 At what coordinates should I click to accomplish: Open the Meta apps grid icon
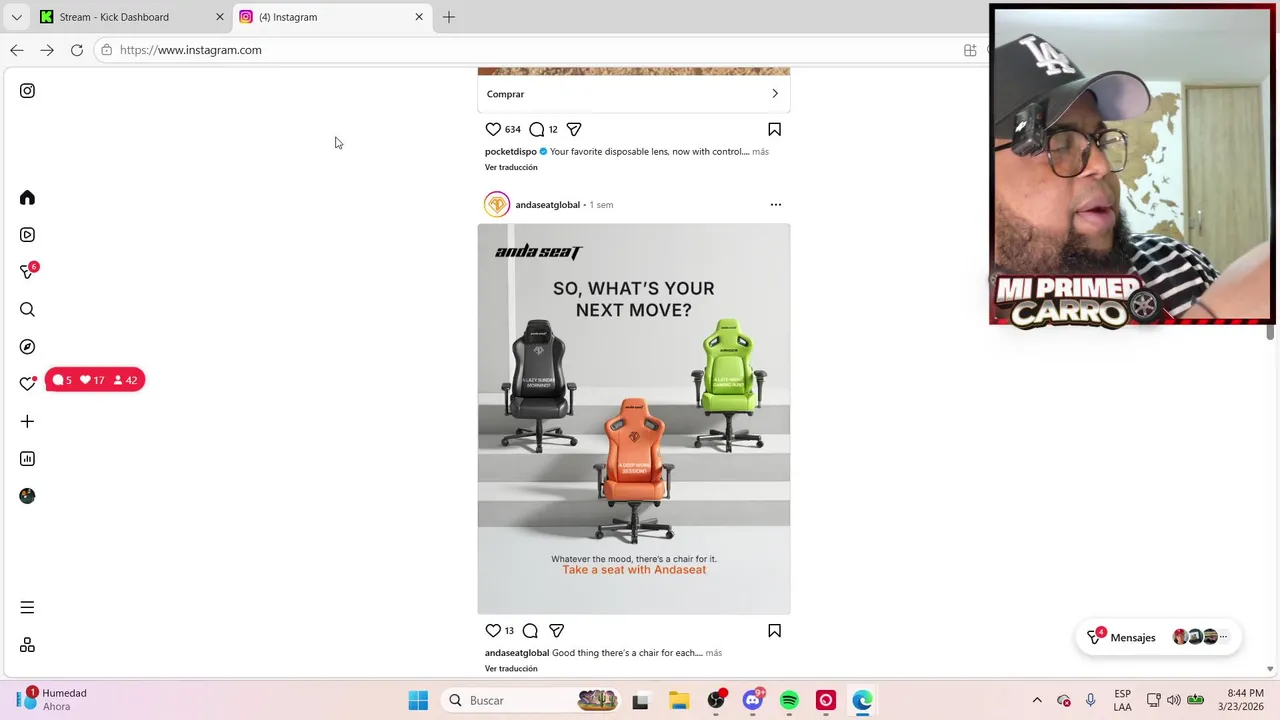(27, 645)
